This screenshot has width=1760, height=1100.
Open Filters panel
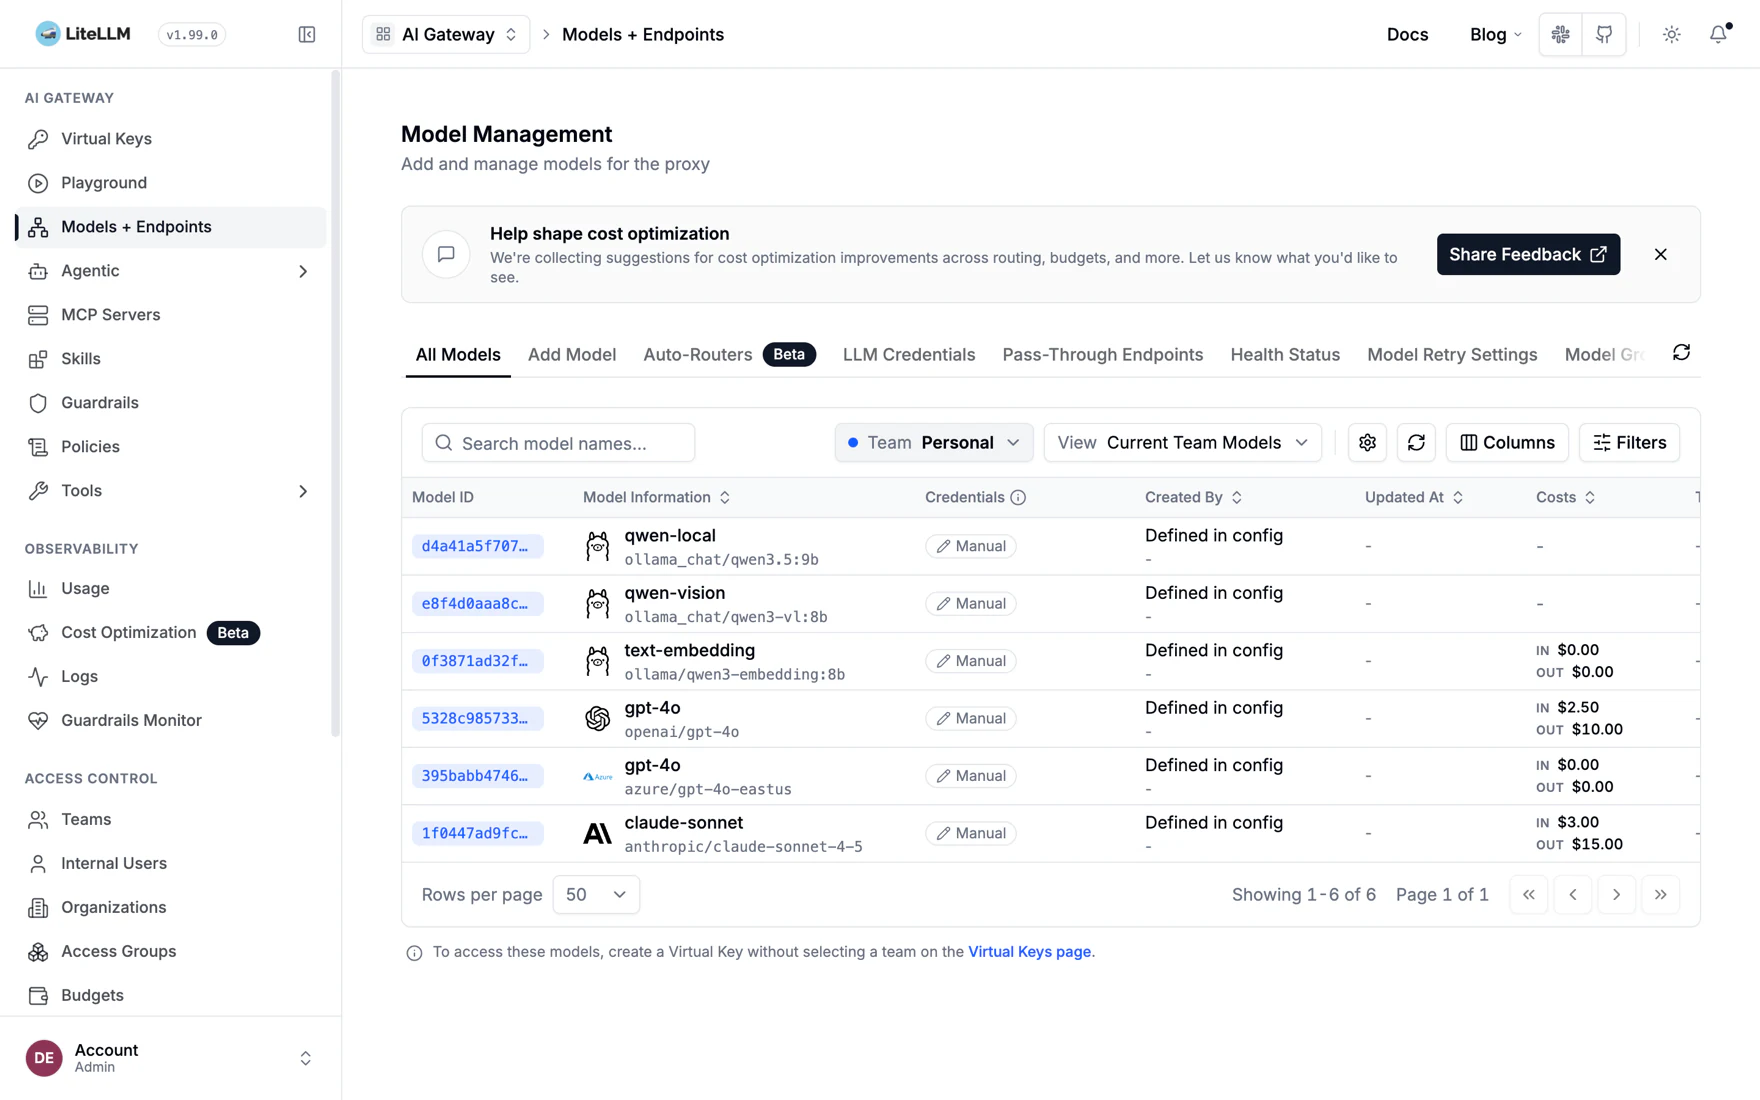point(1629,443)
